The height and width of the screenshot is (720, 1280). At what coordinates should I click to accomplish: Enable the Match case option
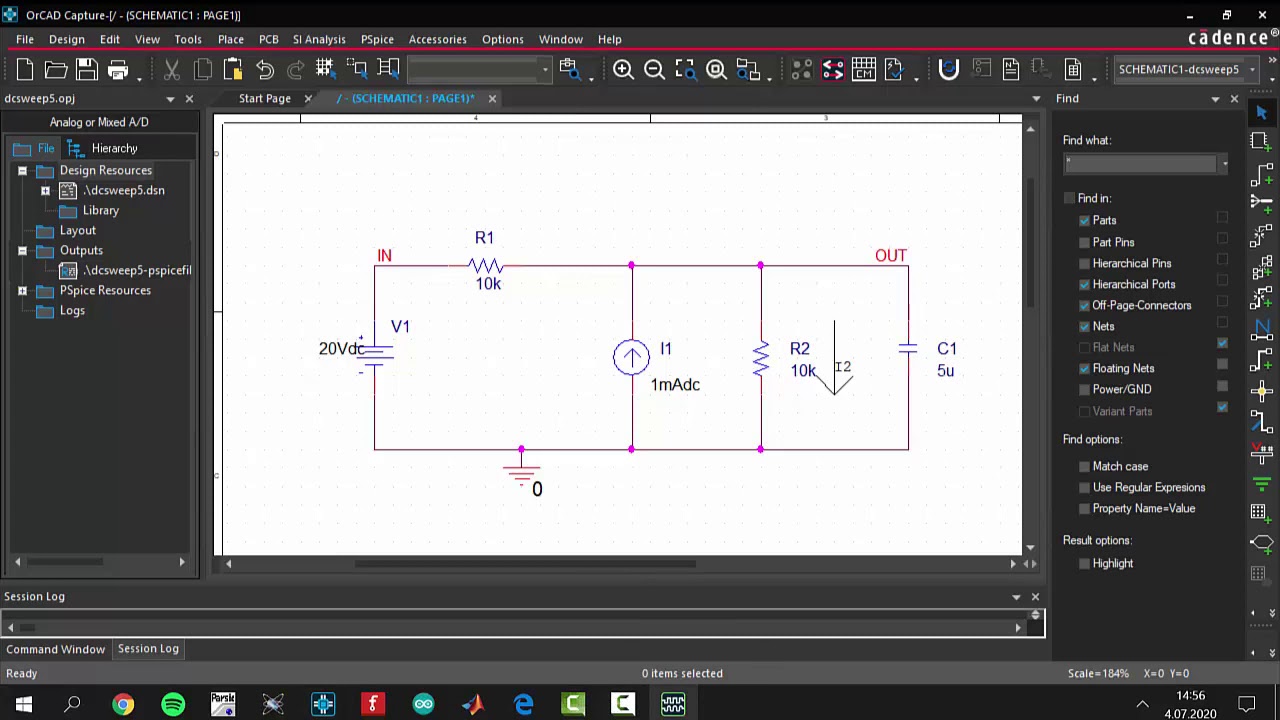tap(1084, 466)
